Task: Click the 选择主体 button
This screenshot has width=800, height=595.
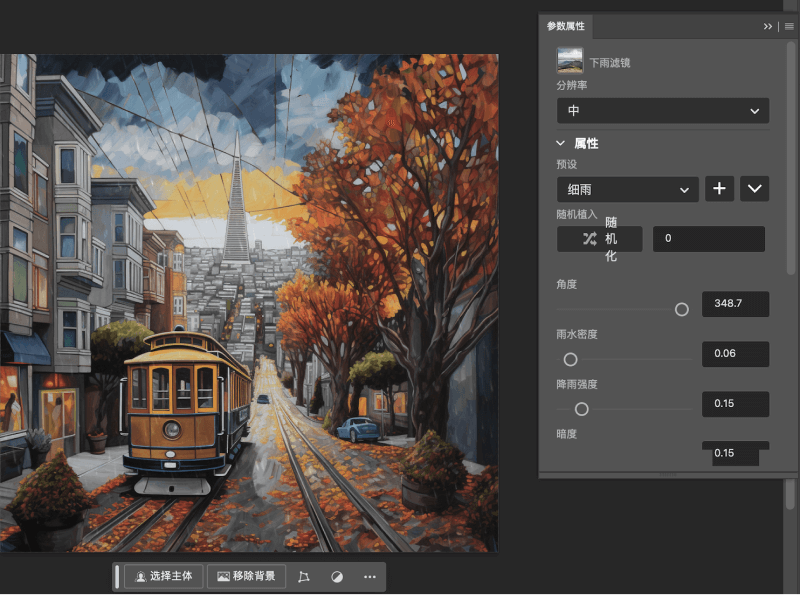Action: (x=163, y=576)
